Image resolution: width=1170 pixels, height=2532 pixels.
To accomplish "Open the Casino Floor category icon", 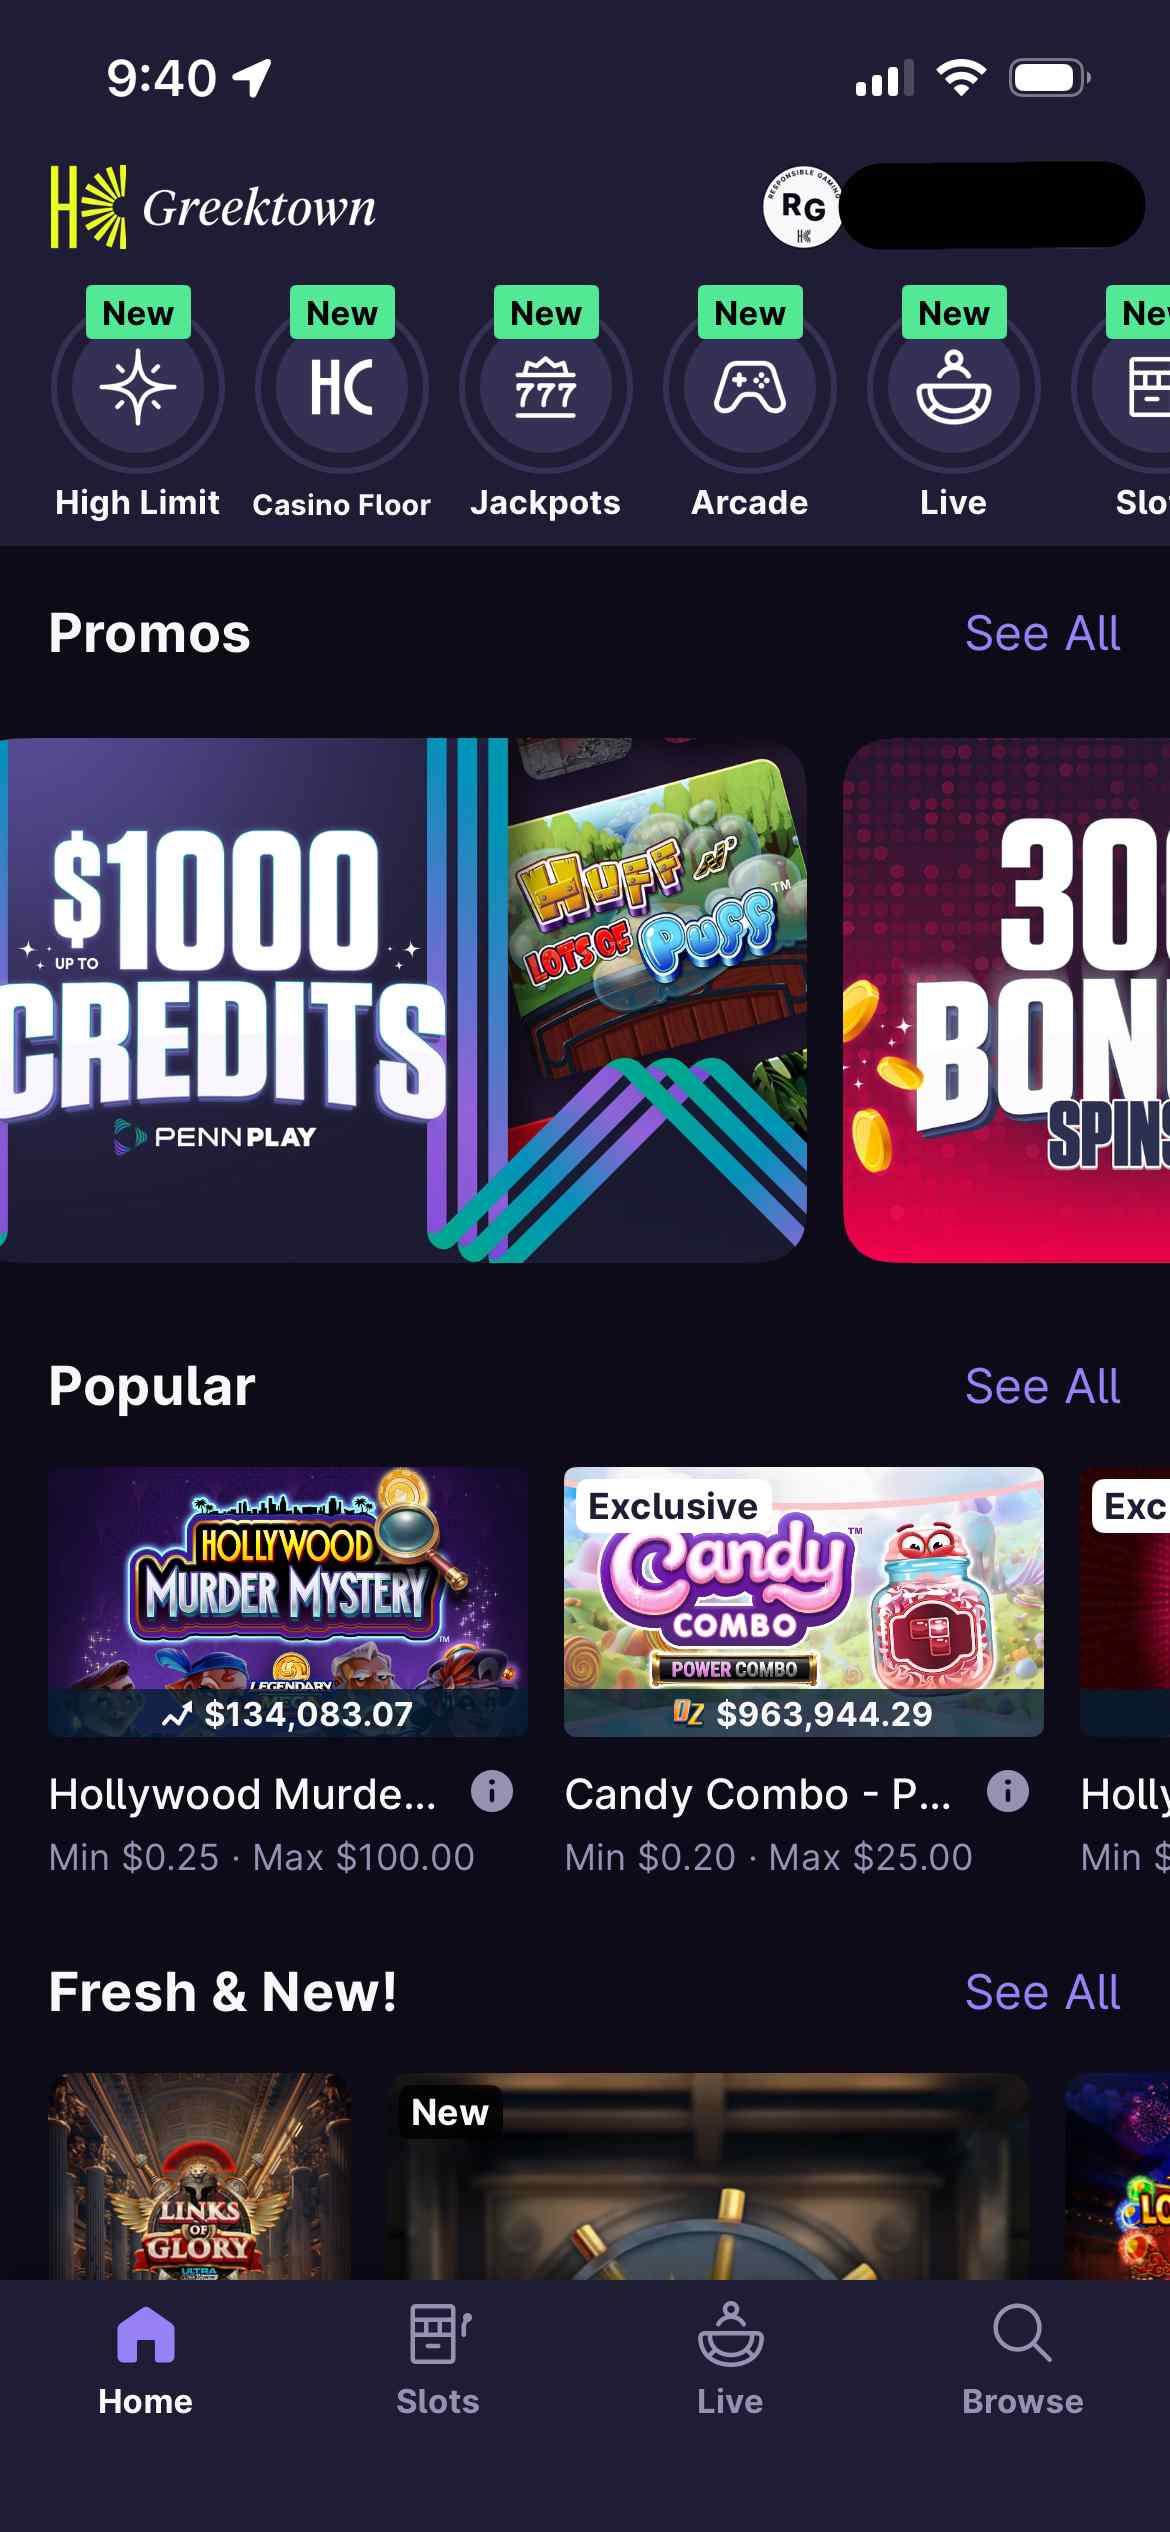I will (x=342, y=388).
